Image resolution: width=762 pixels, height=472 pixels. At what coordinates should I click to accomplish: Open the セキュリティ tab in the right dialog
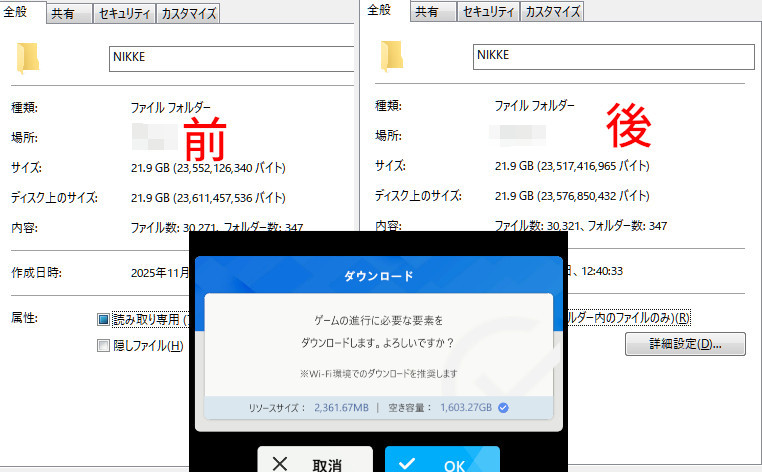(x=487, y=12)
